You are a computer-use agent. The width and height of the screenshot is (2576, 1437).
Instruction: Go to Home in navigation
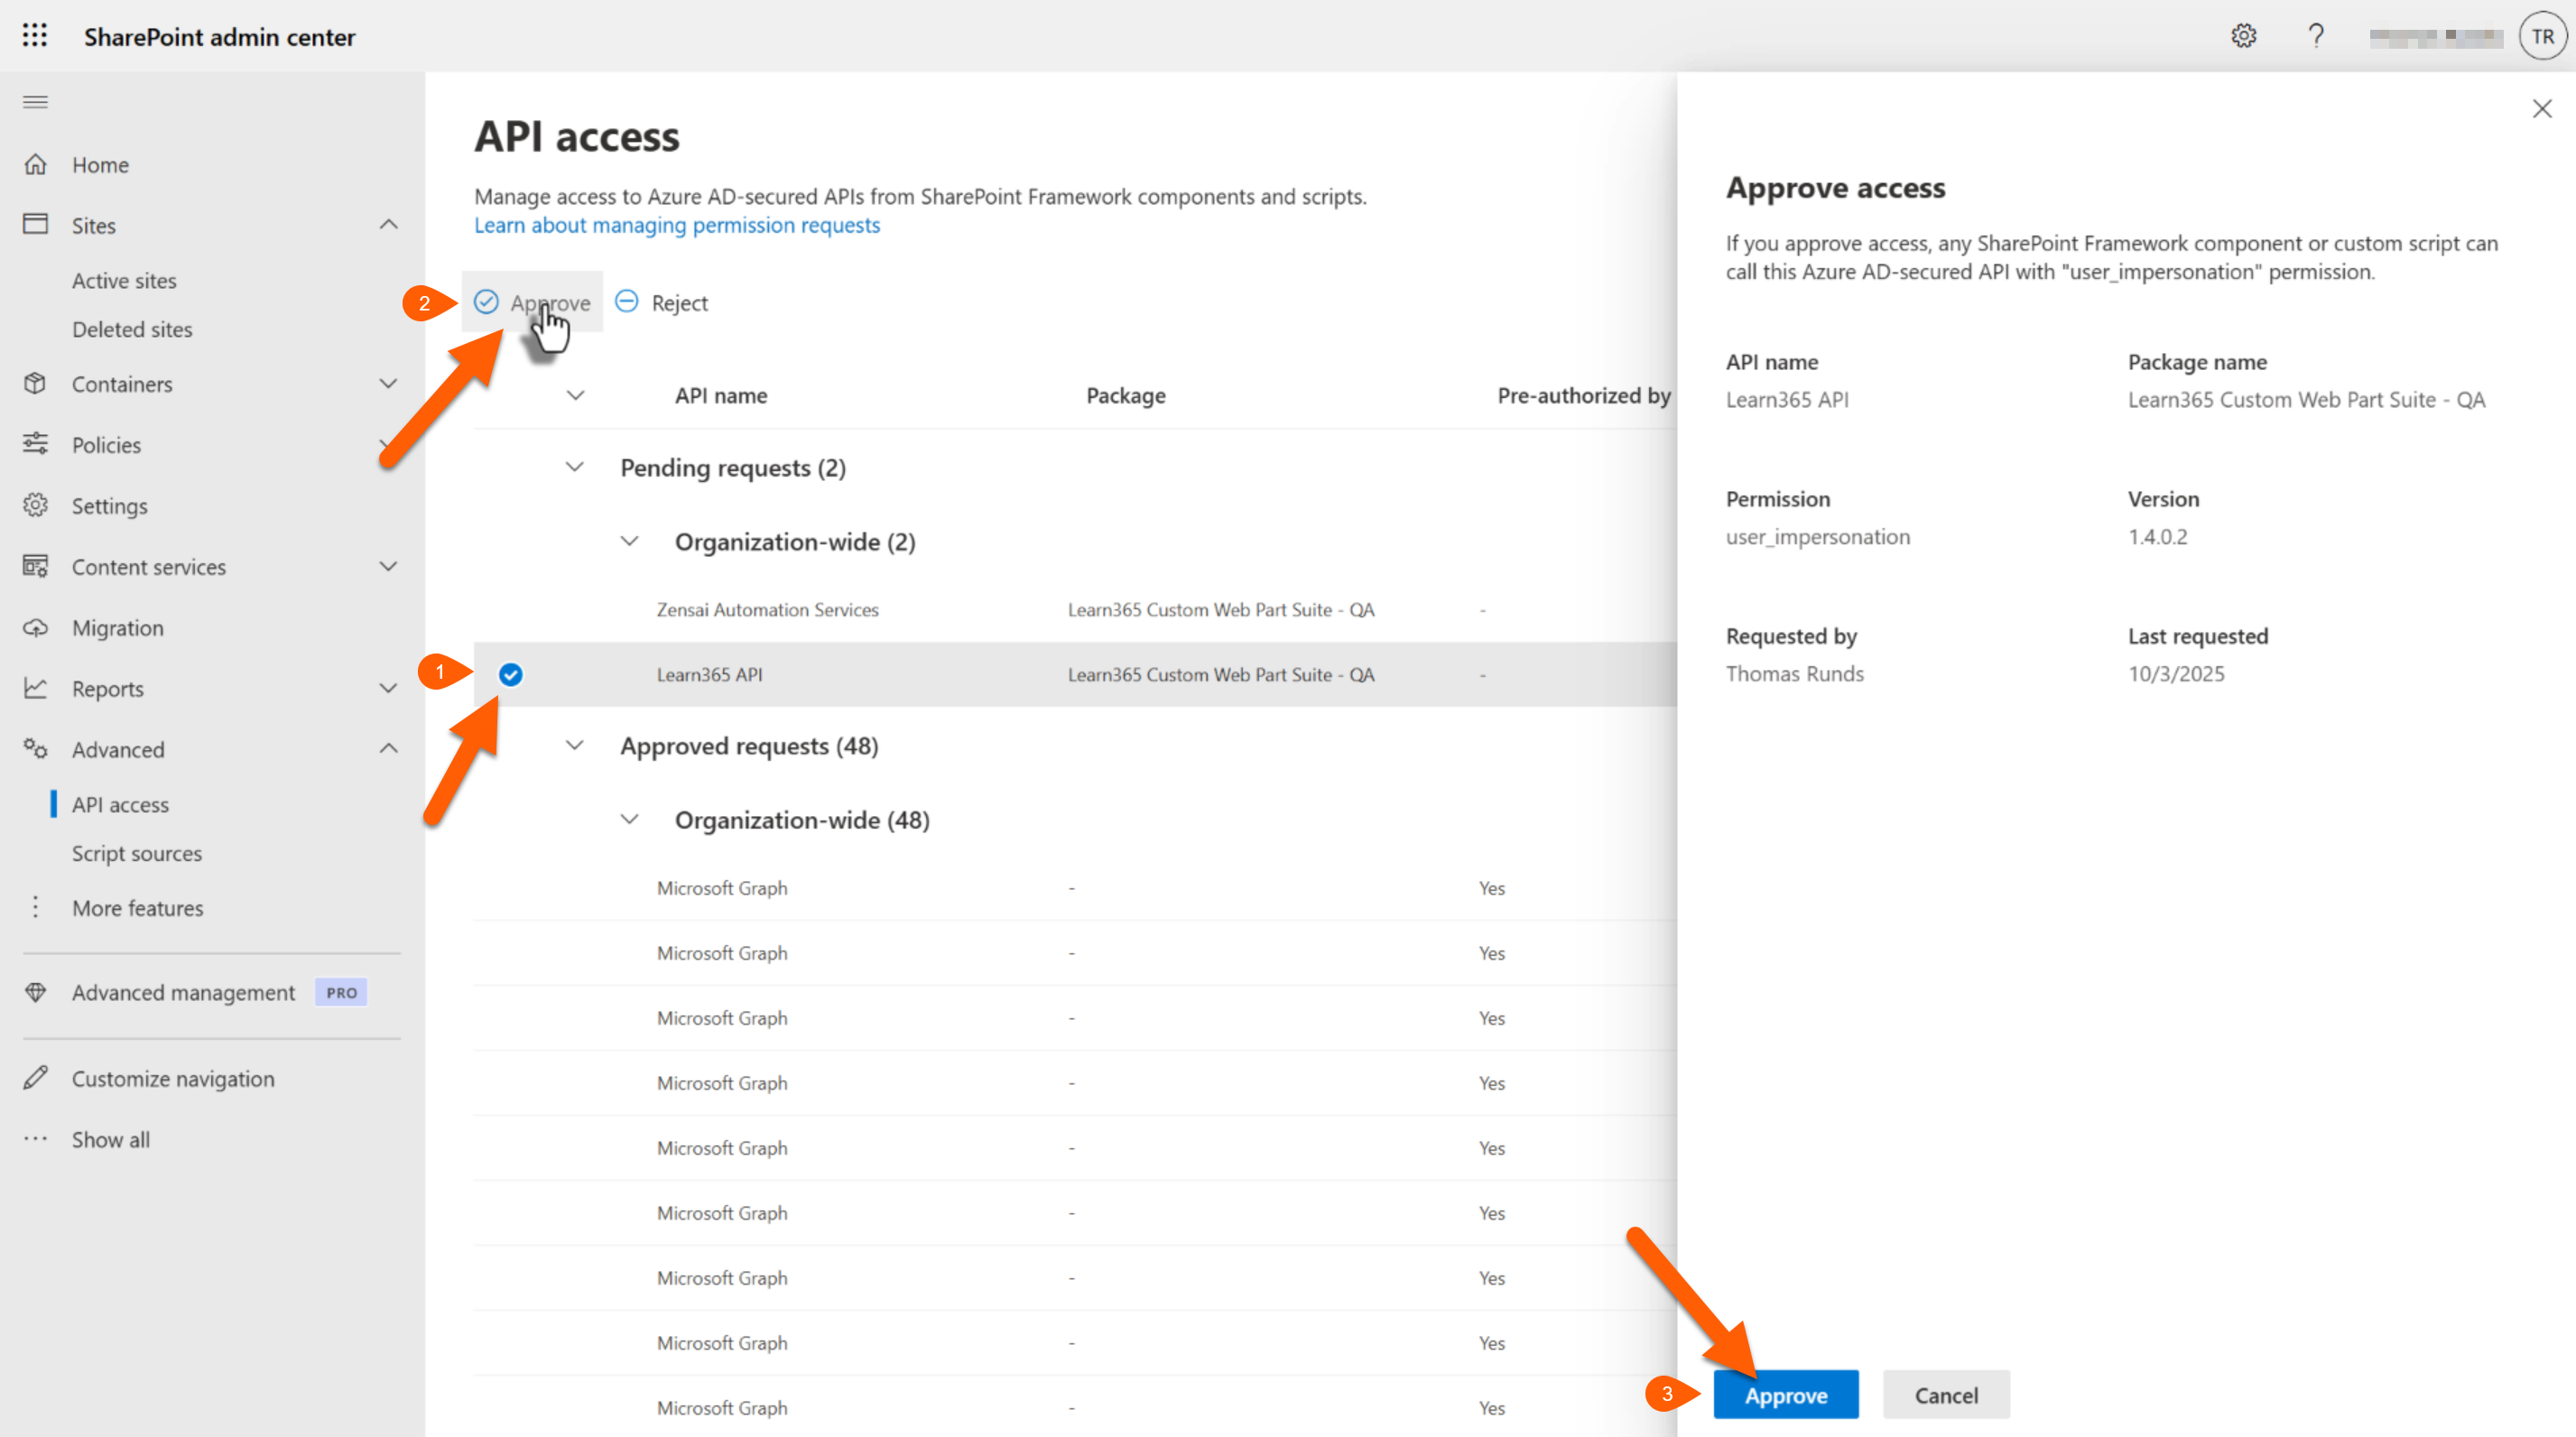(x=100, y=165)
